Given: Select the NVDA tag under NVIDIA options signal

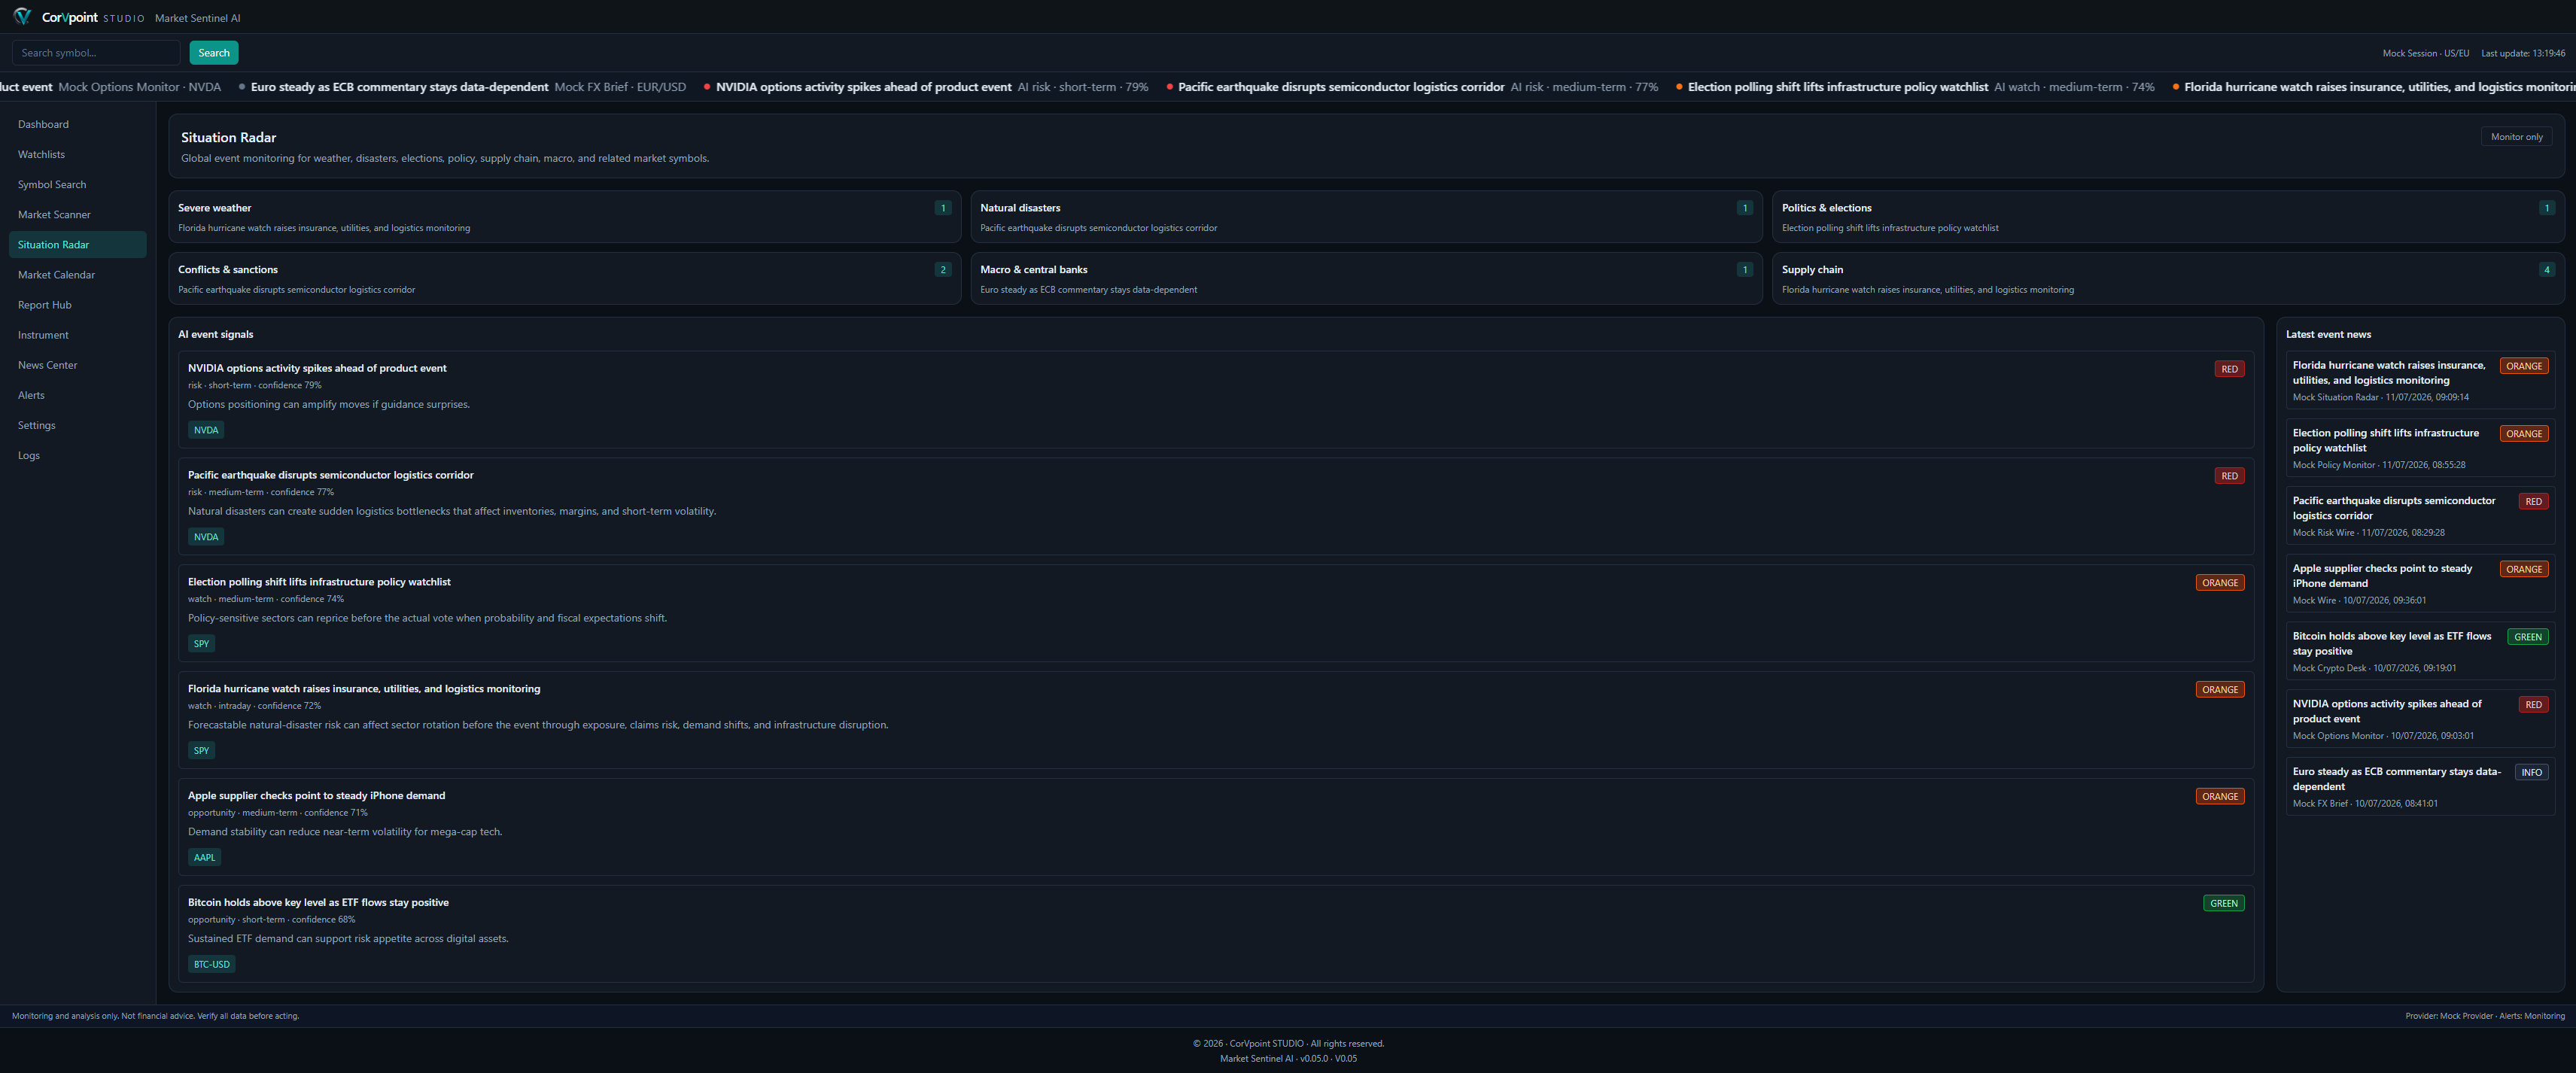Looking at the screenshot, I should pyautogui.click(x=206, y=430).
